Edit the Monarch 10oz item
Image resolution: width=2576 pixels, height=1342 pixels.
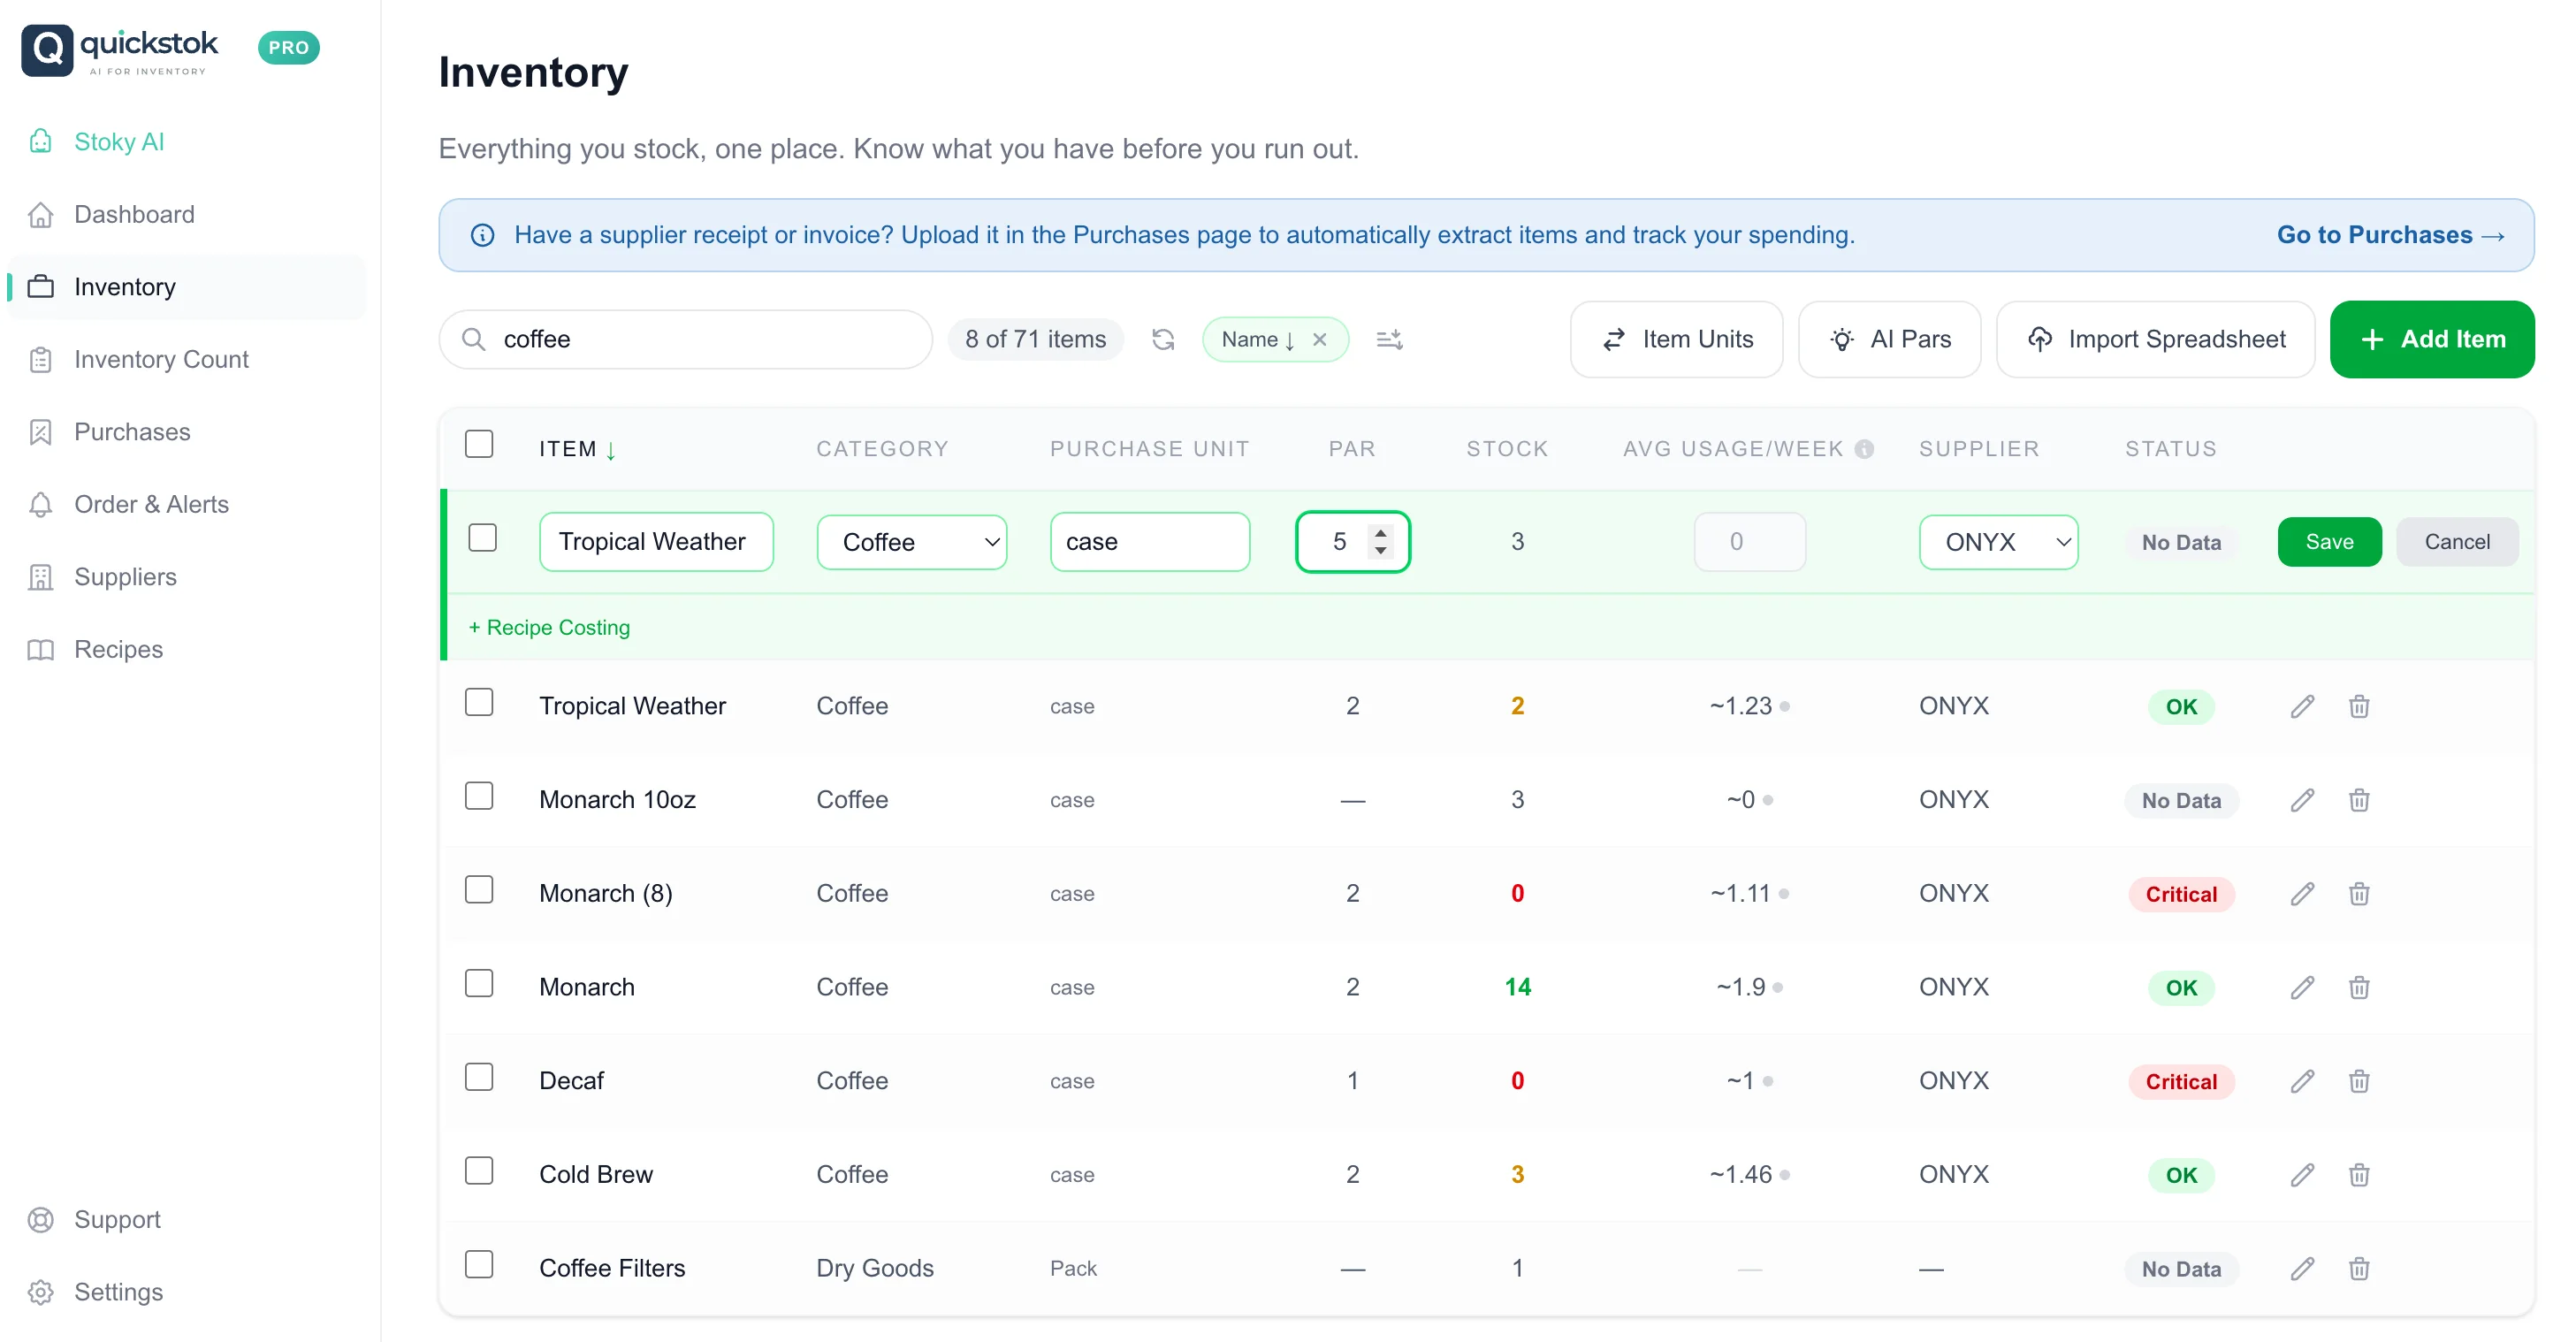click(2303, 799)
